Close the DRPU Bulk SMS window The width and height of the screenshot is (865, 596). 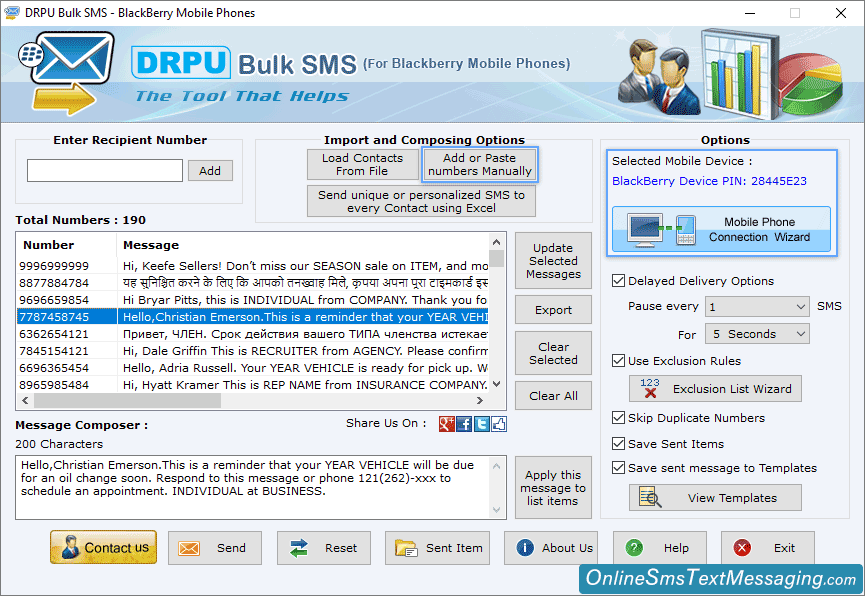(841, 13)
